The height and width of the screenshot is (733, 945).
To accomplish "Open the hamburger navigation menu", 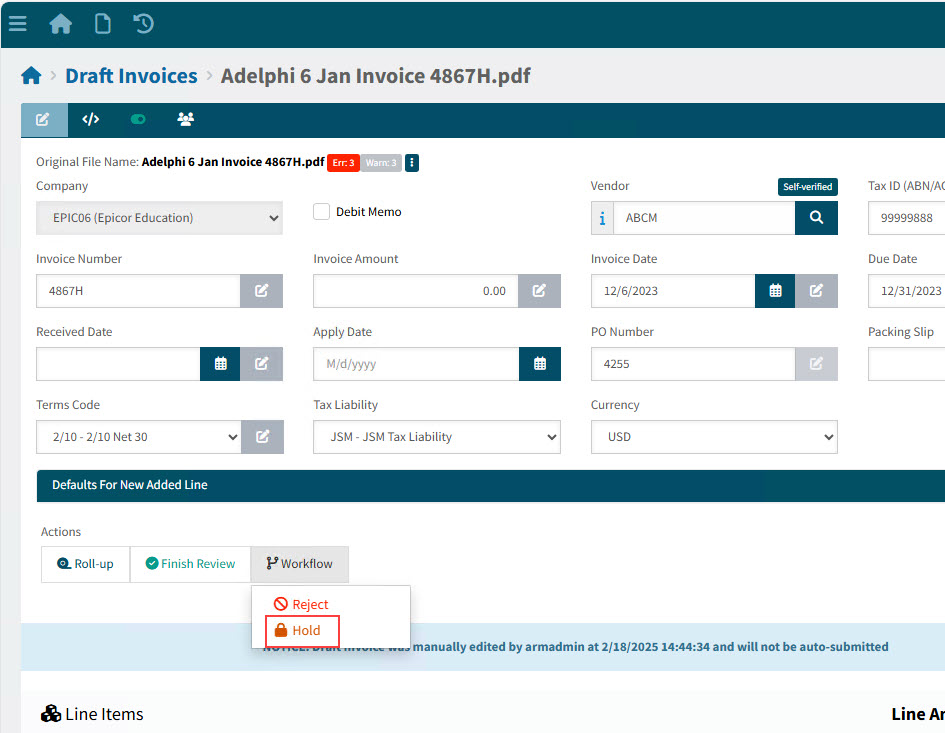I will (x=18, y=23).
